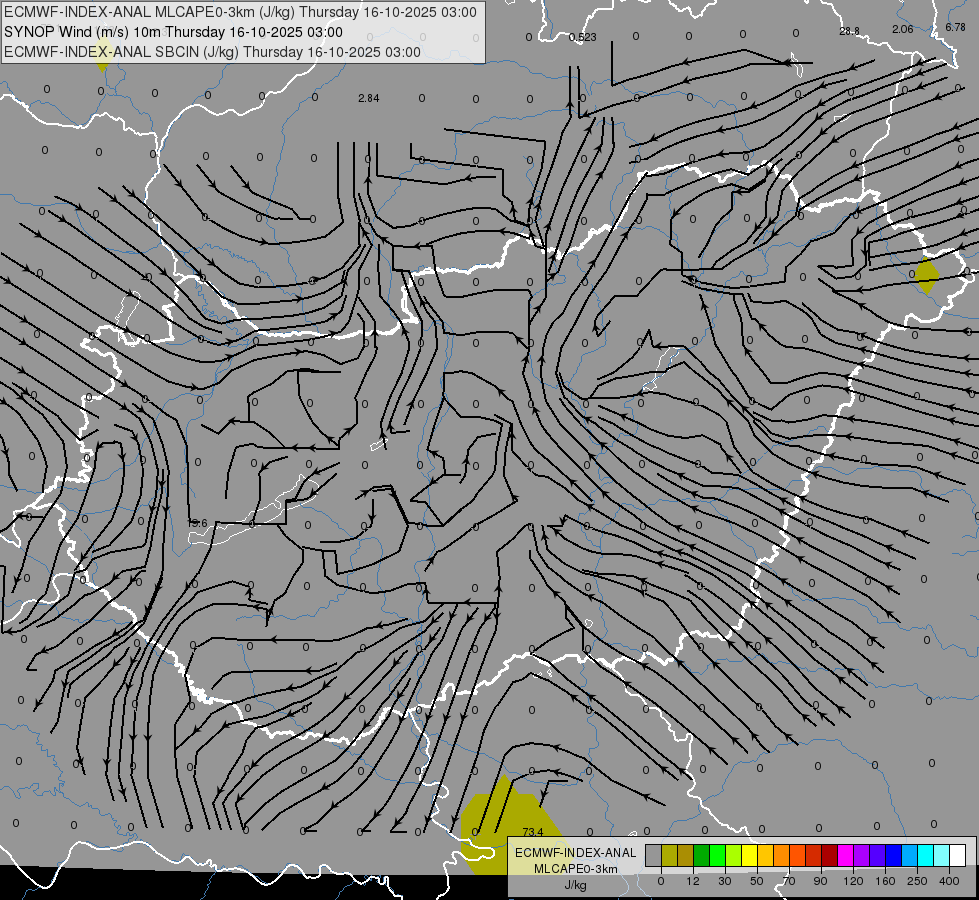979x900 pixels.
Task: Click the 28.8 value in the upper right
Action: pyautogui.click(x=849, y=31)
